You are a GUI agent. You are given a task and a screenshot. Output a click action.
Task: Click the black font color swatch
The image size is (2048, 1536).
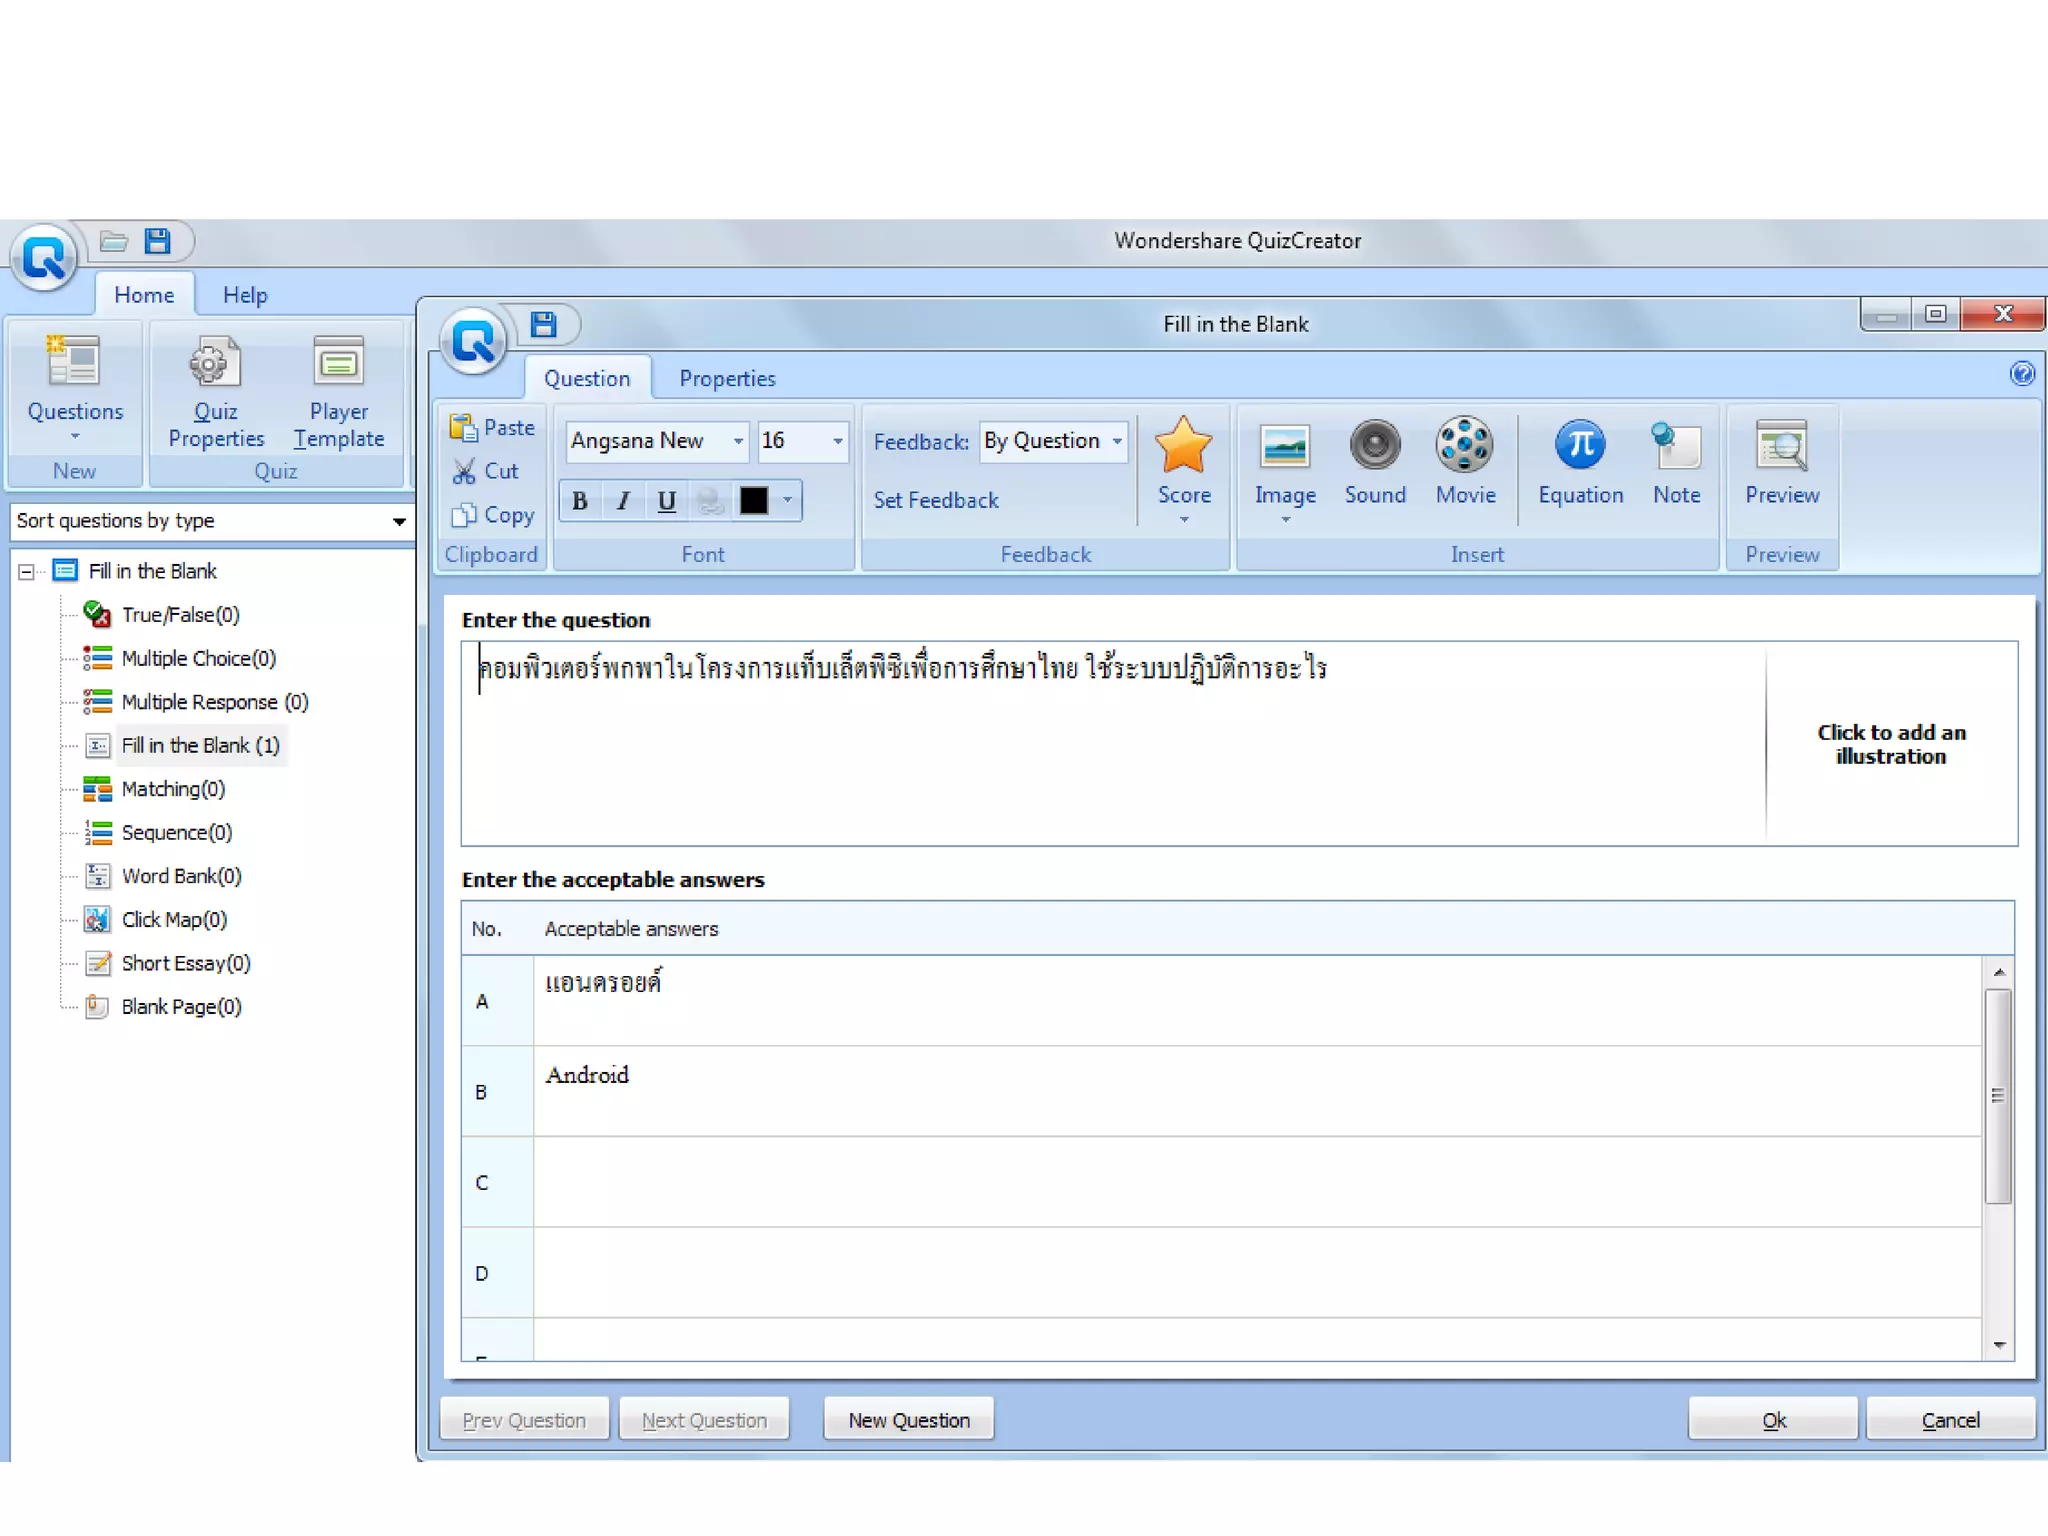[754, 501]
